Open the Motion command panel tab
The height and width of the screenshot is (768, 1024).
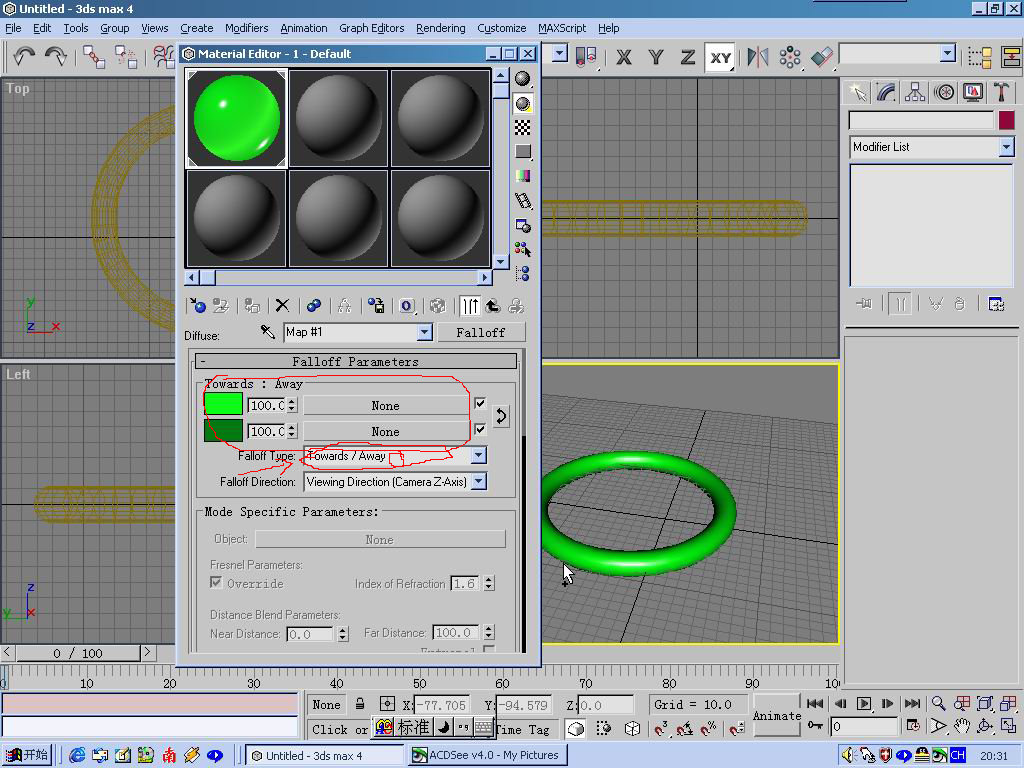click(944, 93)
